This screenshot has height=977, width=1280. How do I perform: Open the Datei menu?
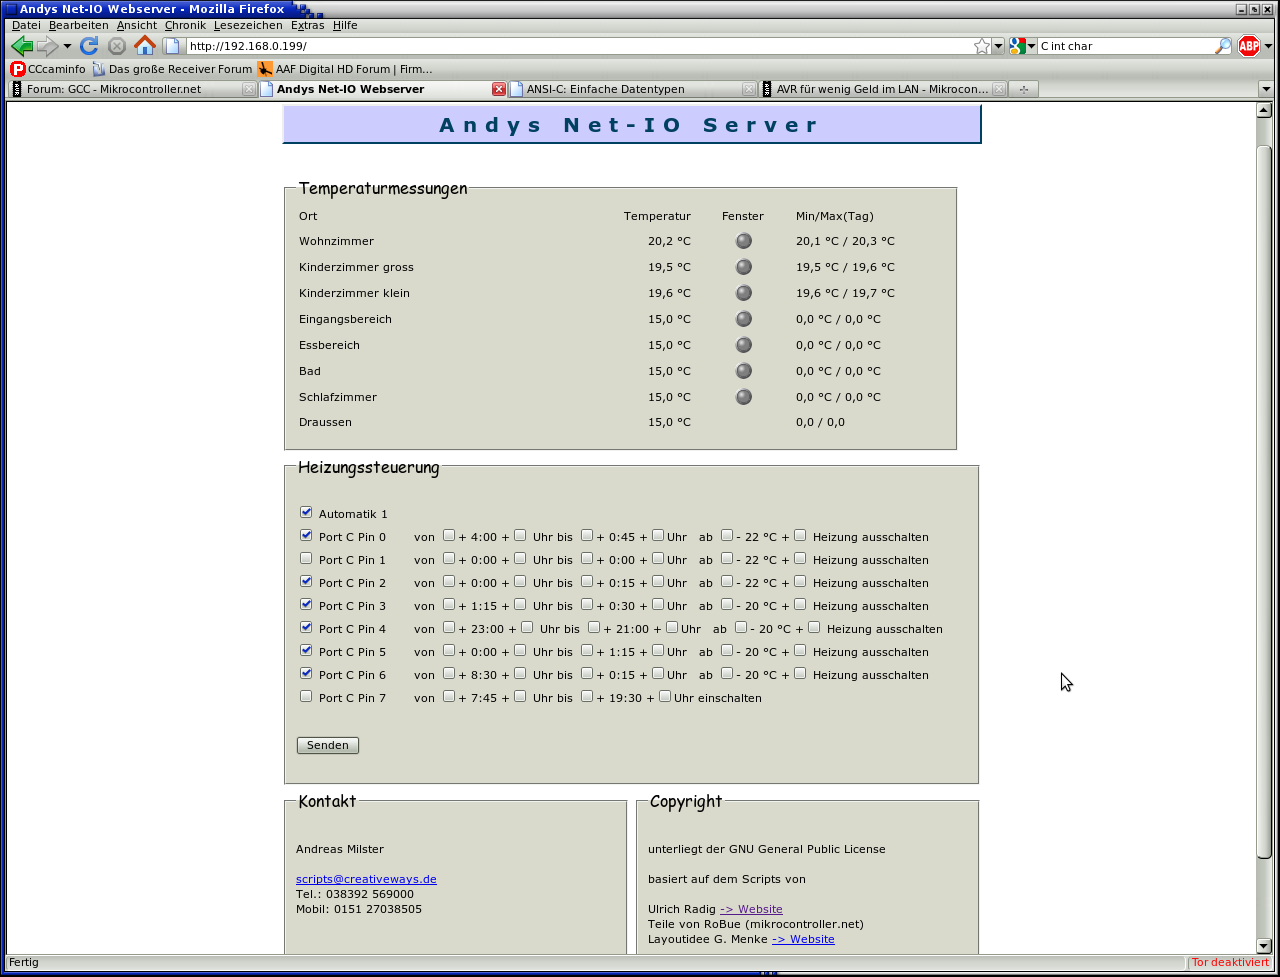(x=26, y=25)
